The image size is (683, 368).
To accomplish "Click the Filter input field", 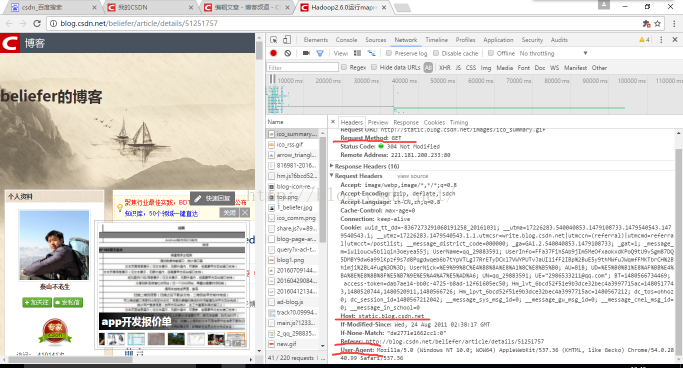I will tap(302, 67).
